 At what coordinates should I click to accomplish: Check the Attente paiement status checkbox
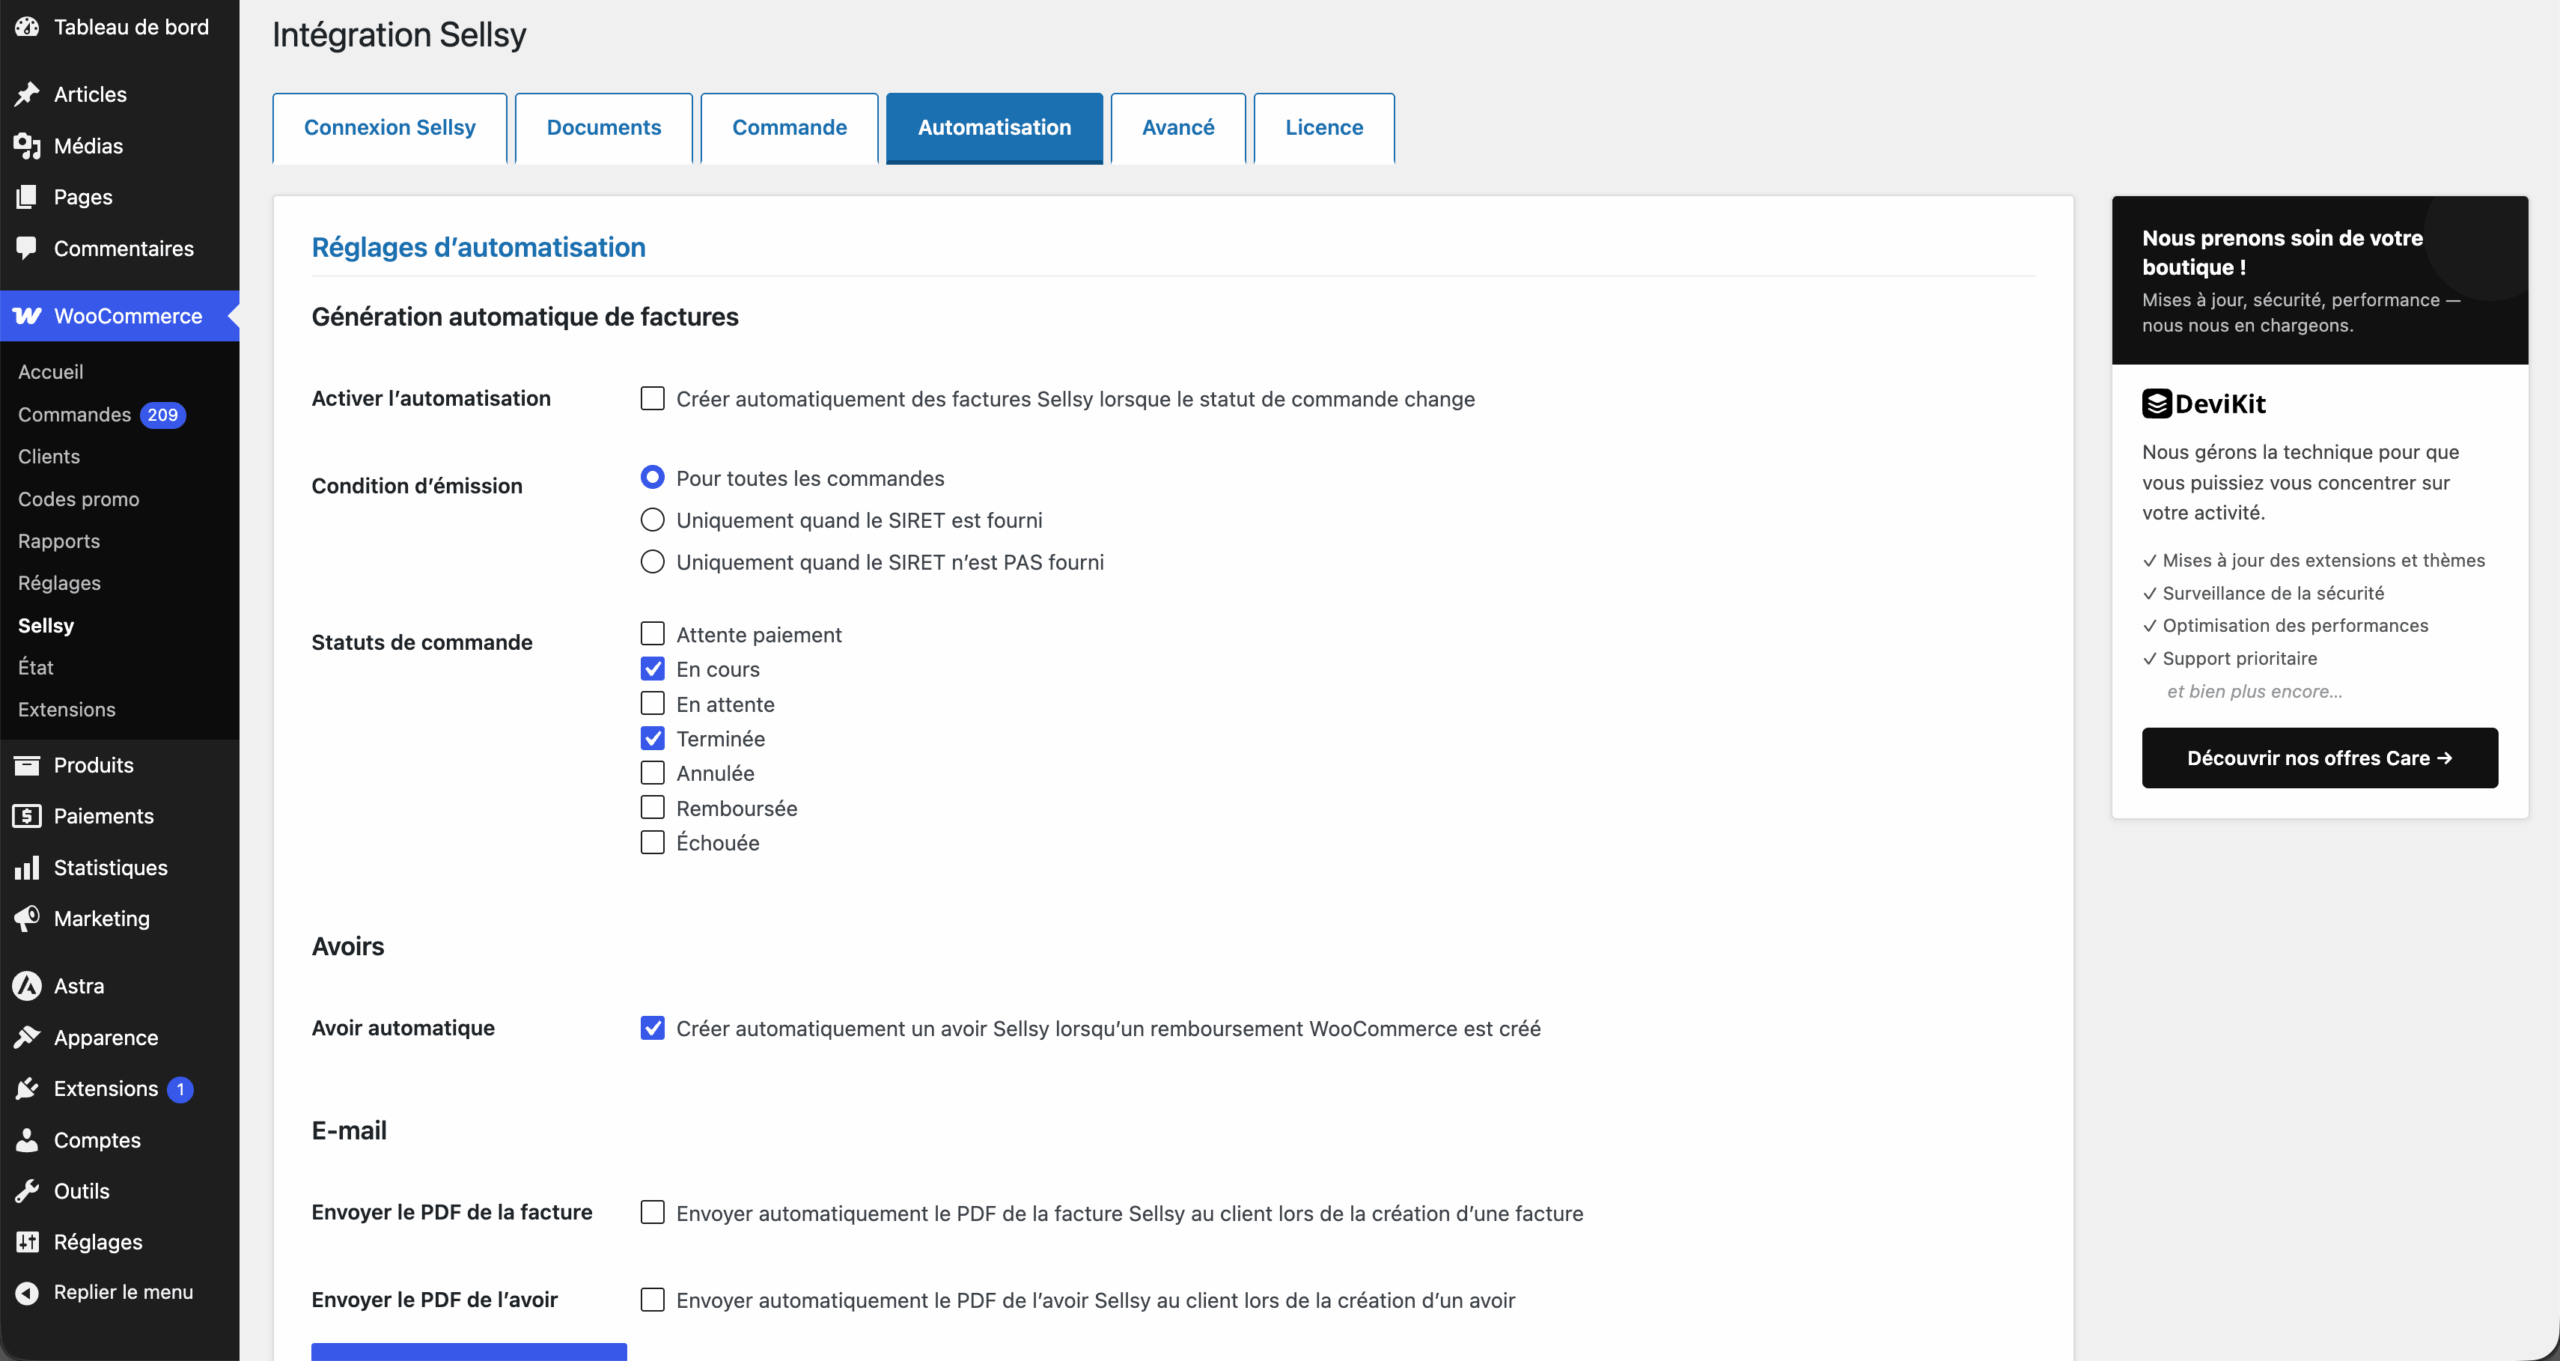tap(652, 634)
